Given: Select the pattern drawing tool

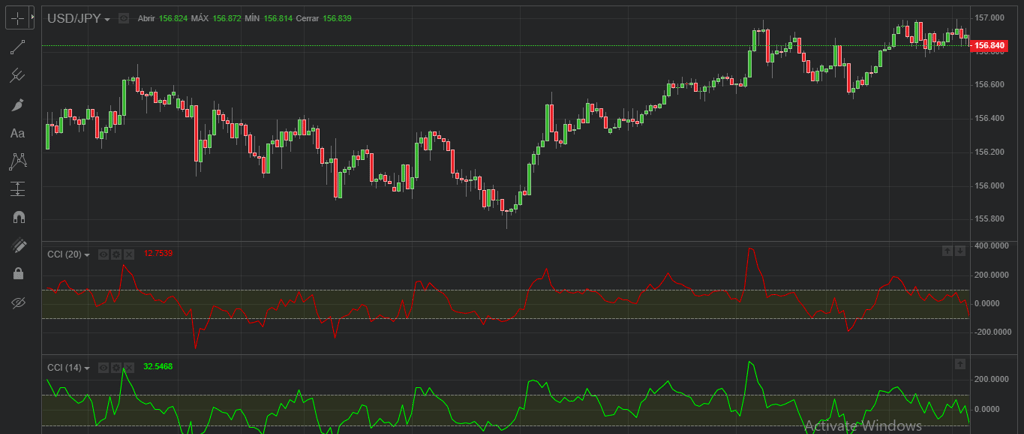Looking at the screenshot, I should point(17,161).
